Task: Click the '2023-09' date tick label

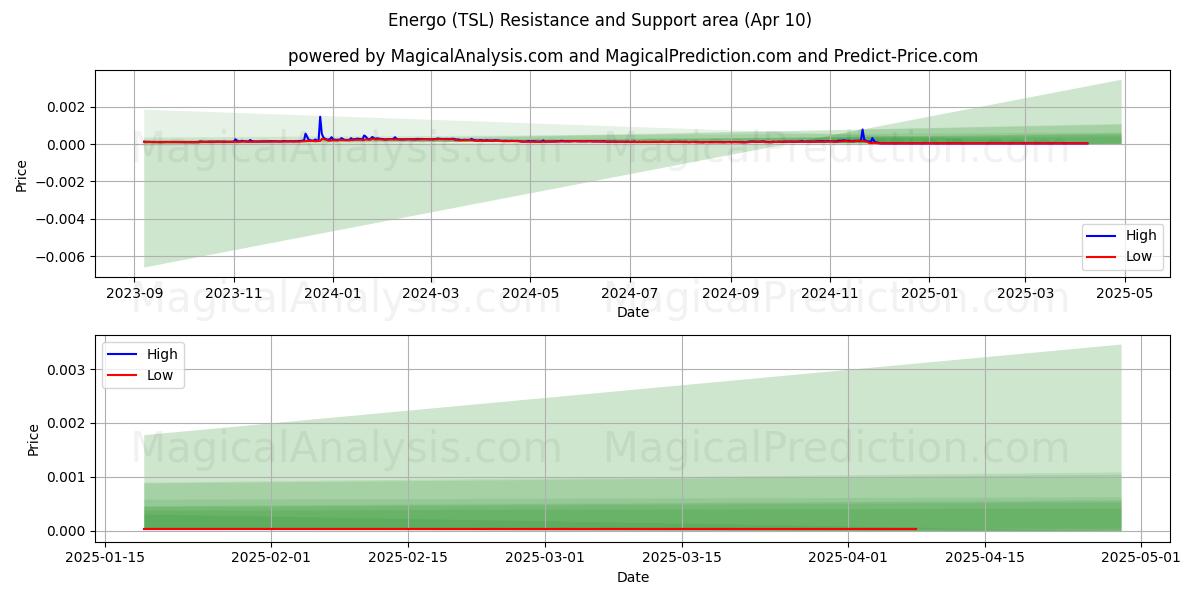Action: tap(135, 294)
